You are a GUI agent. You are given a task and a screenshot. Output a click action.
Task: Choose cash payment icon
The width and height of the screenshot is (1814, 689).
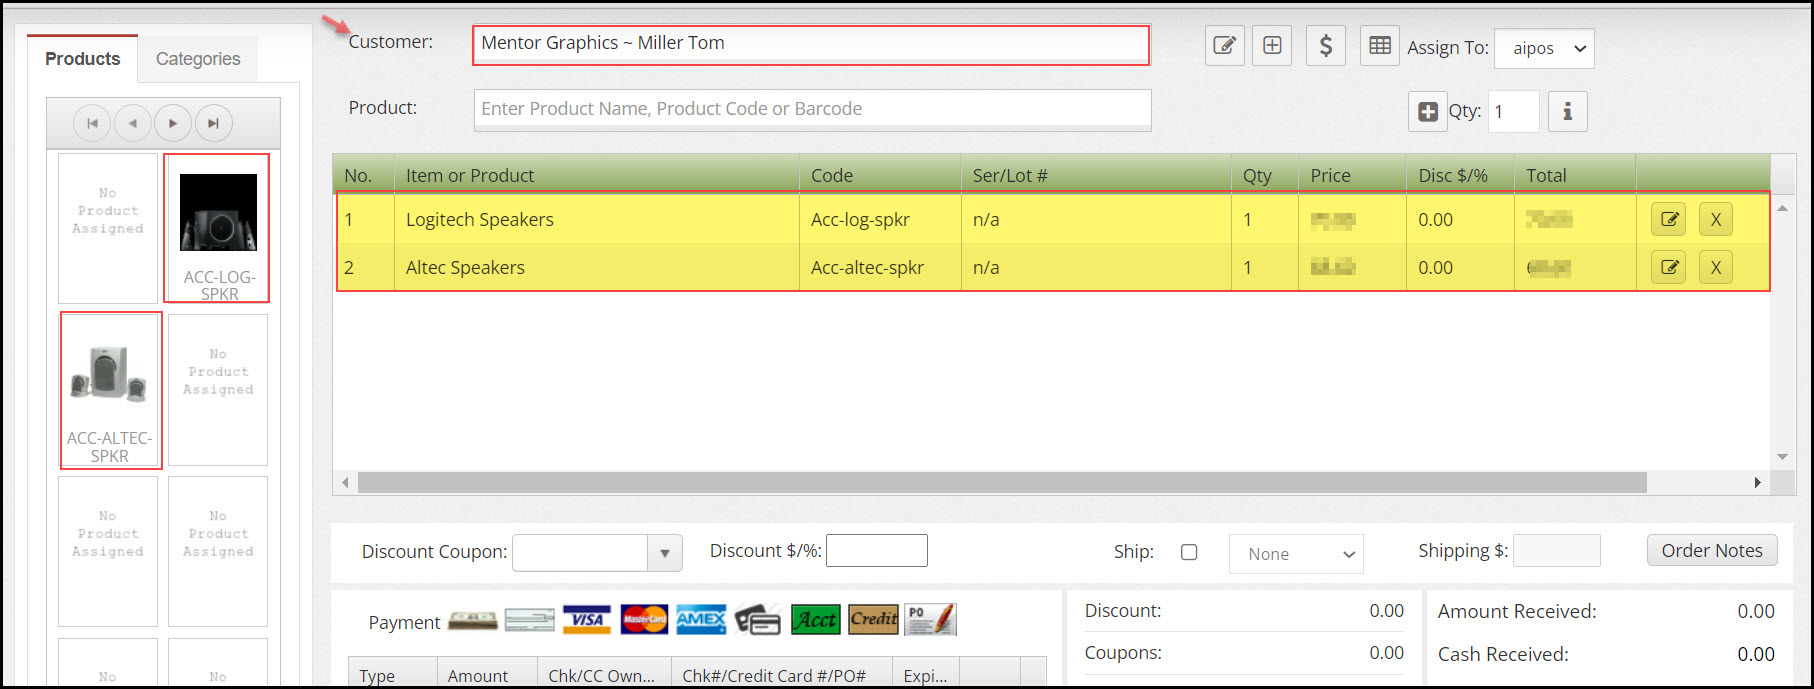(x=473, y=621)
